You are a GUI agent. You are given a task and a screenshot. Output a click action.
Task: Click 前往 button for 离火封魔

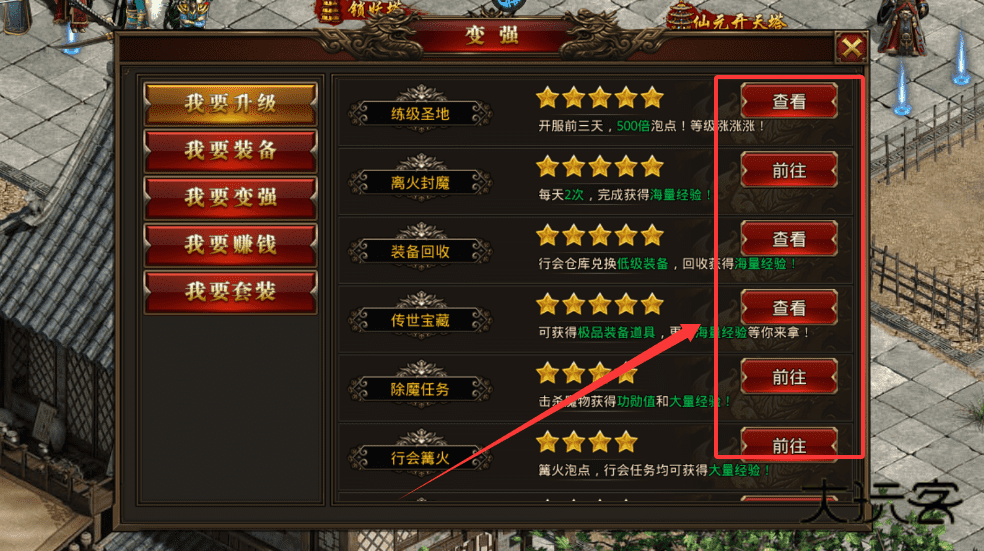coord(789,170)
